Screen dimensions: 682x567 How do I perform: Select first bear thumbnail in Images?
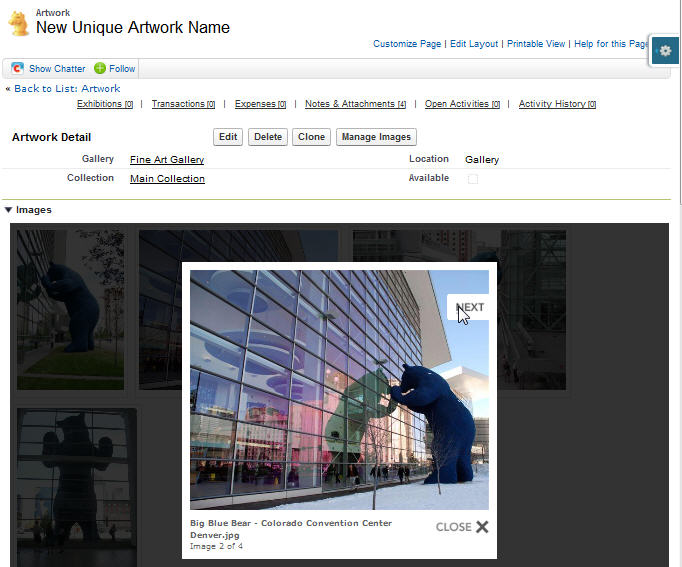[70, 309]
